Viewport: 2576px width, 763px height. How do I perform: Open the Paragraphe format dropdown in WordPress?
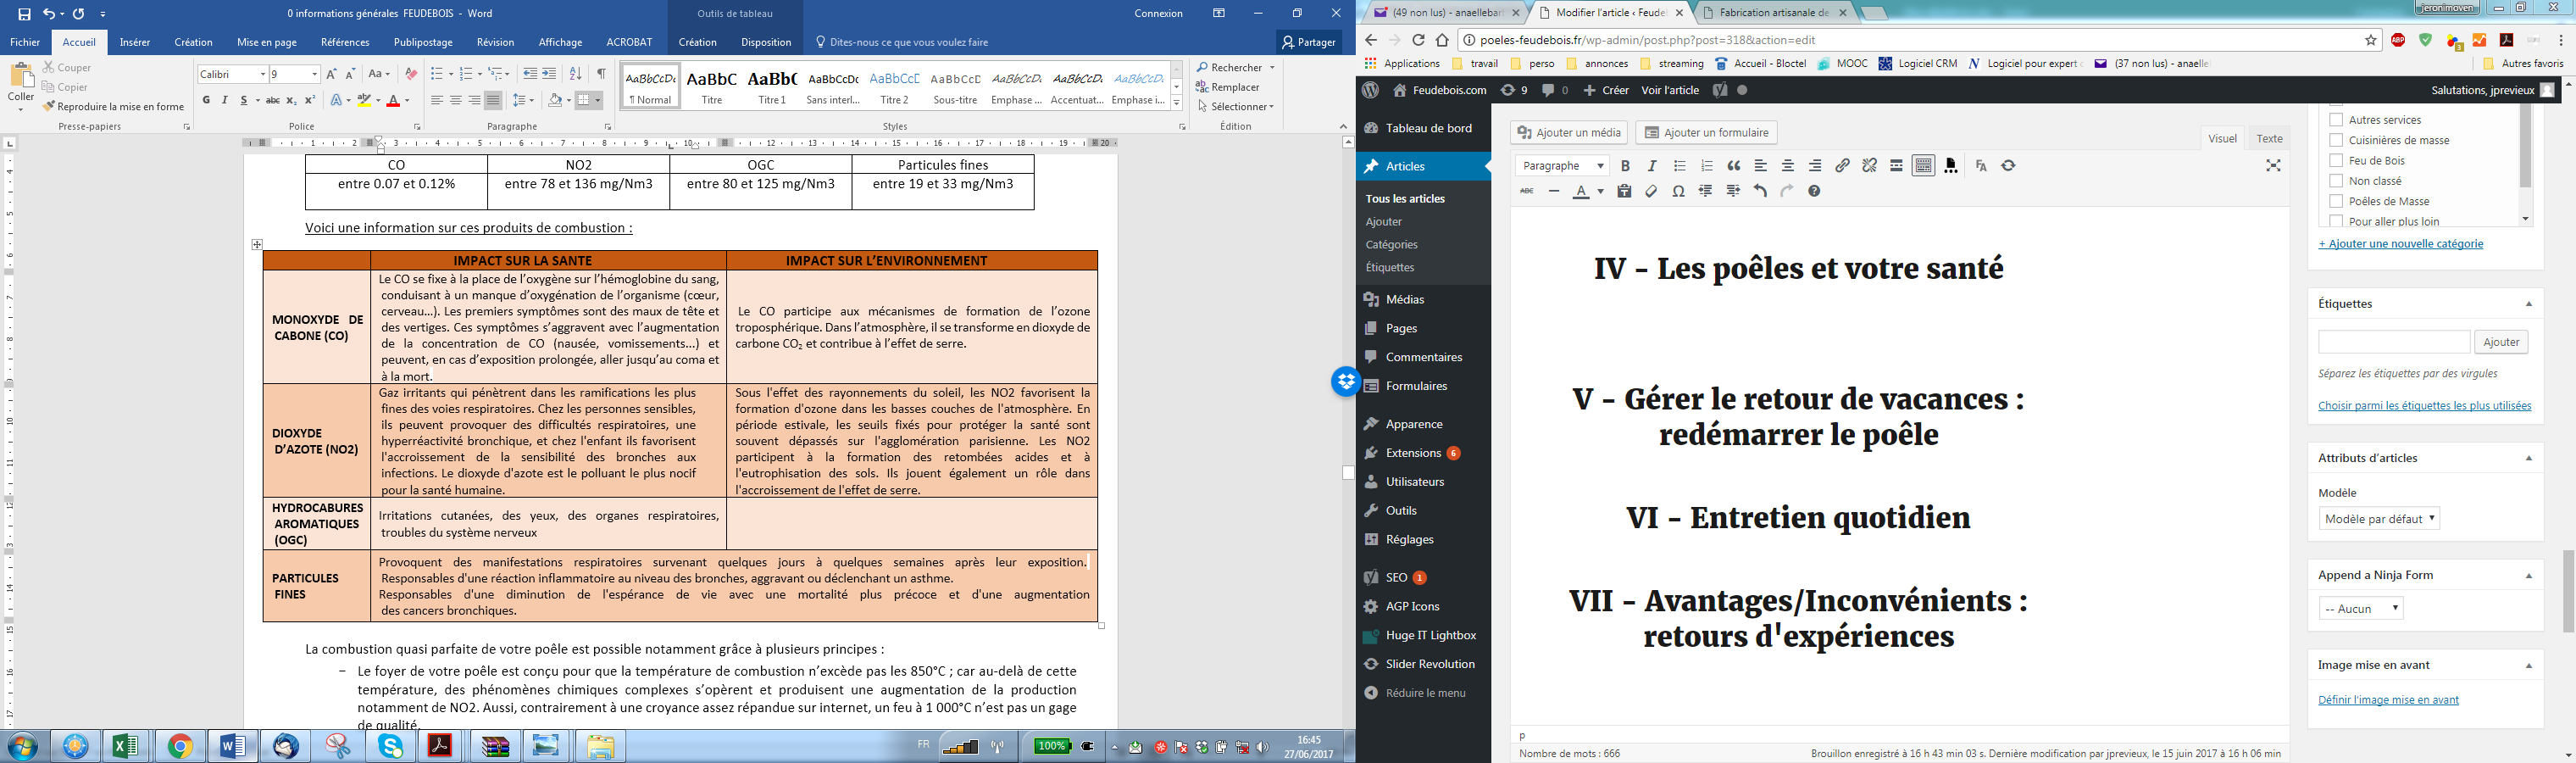point(1562,166)
